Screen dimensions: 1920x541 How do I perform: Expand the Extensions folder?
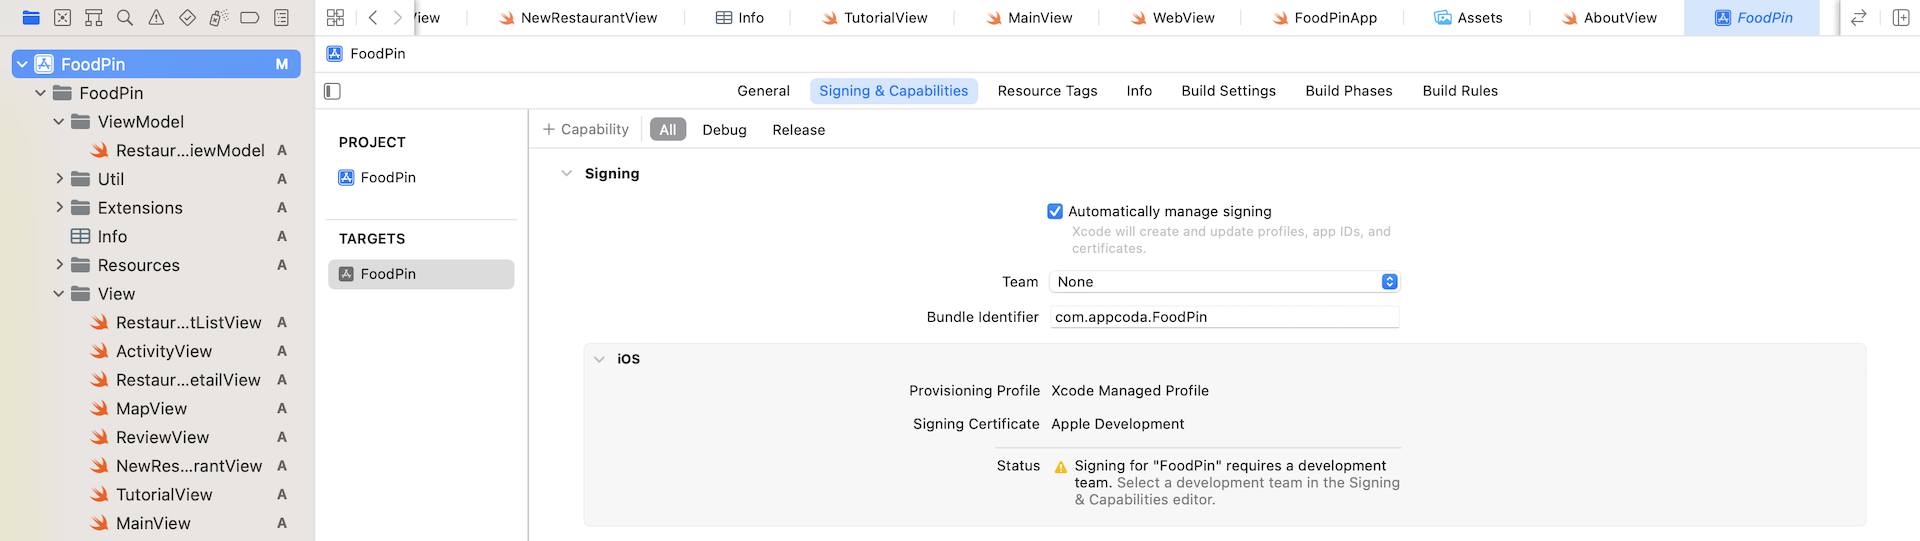tap(59, 207)
